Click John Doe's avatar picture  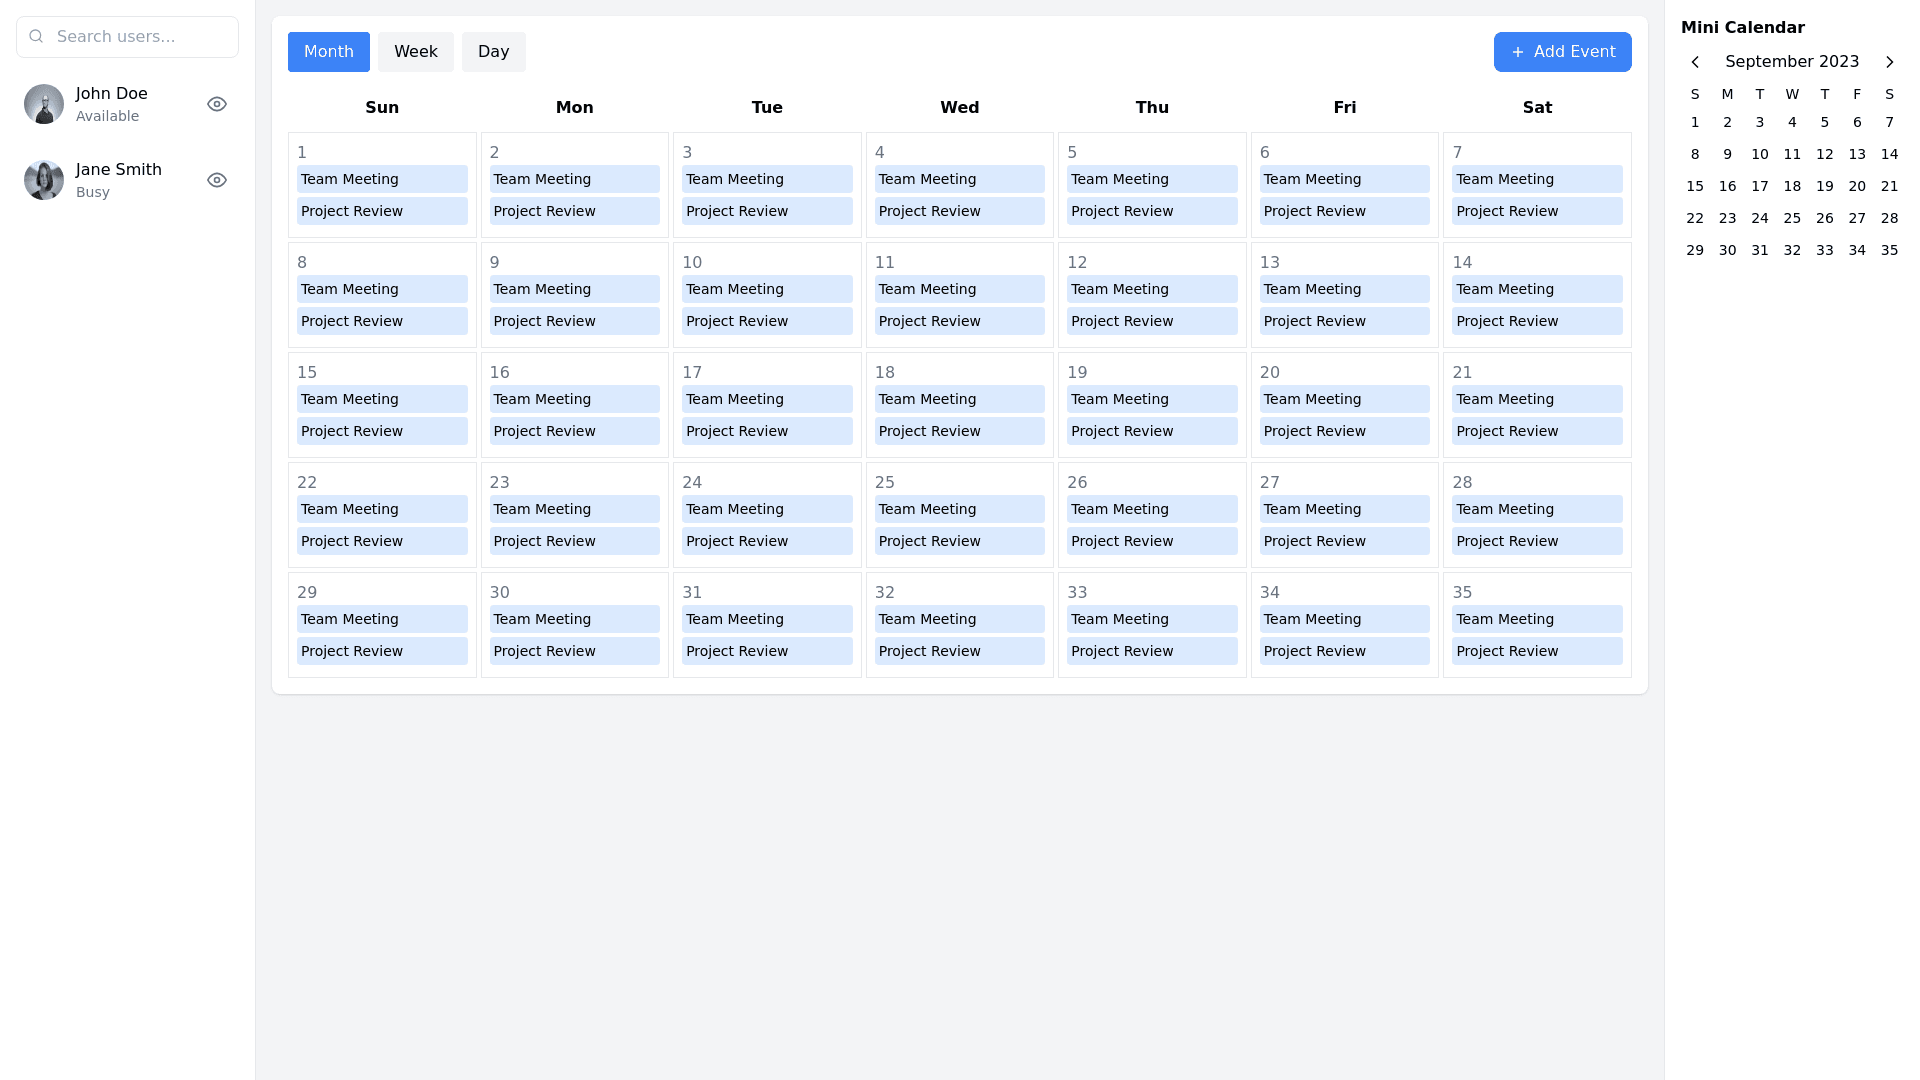coord(44,104)
